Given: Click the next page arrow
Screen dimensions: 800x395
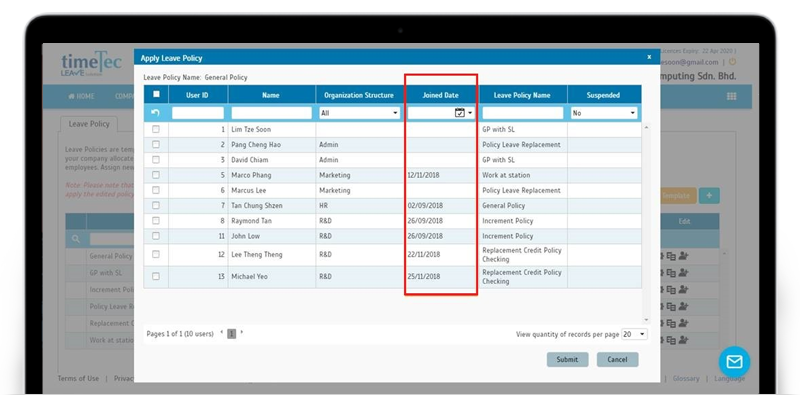Looking at the screenshot, I should pyautogui.click(x=242, y=333).
